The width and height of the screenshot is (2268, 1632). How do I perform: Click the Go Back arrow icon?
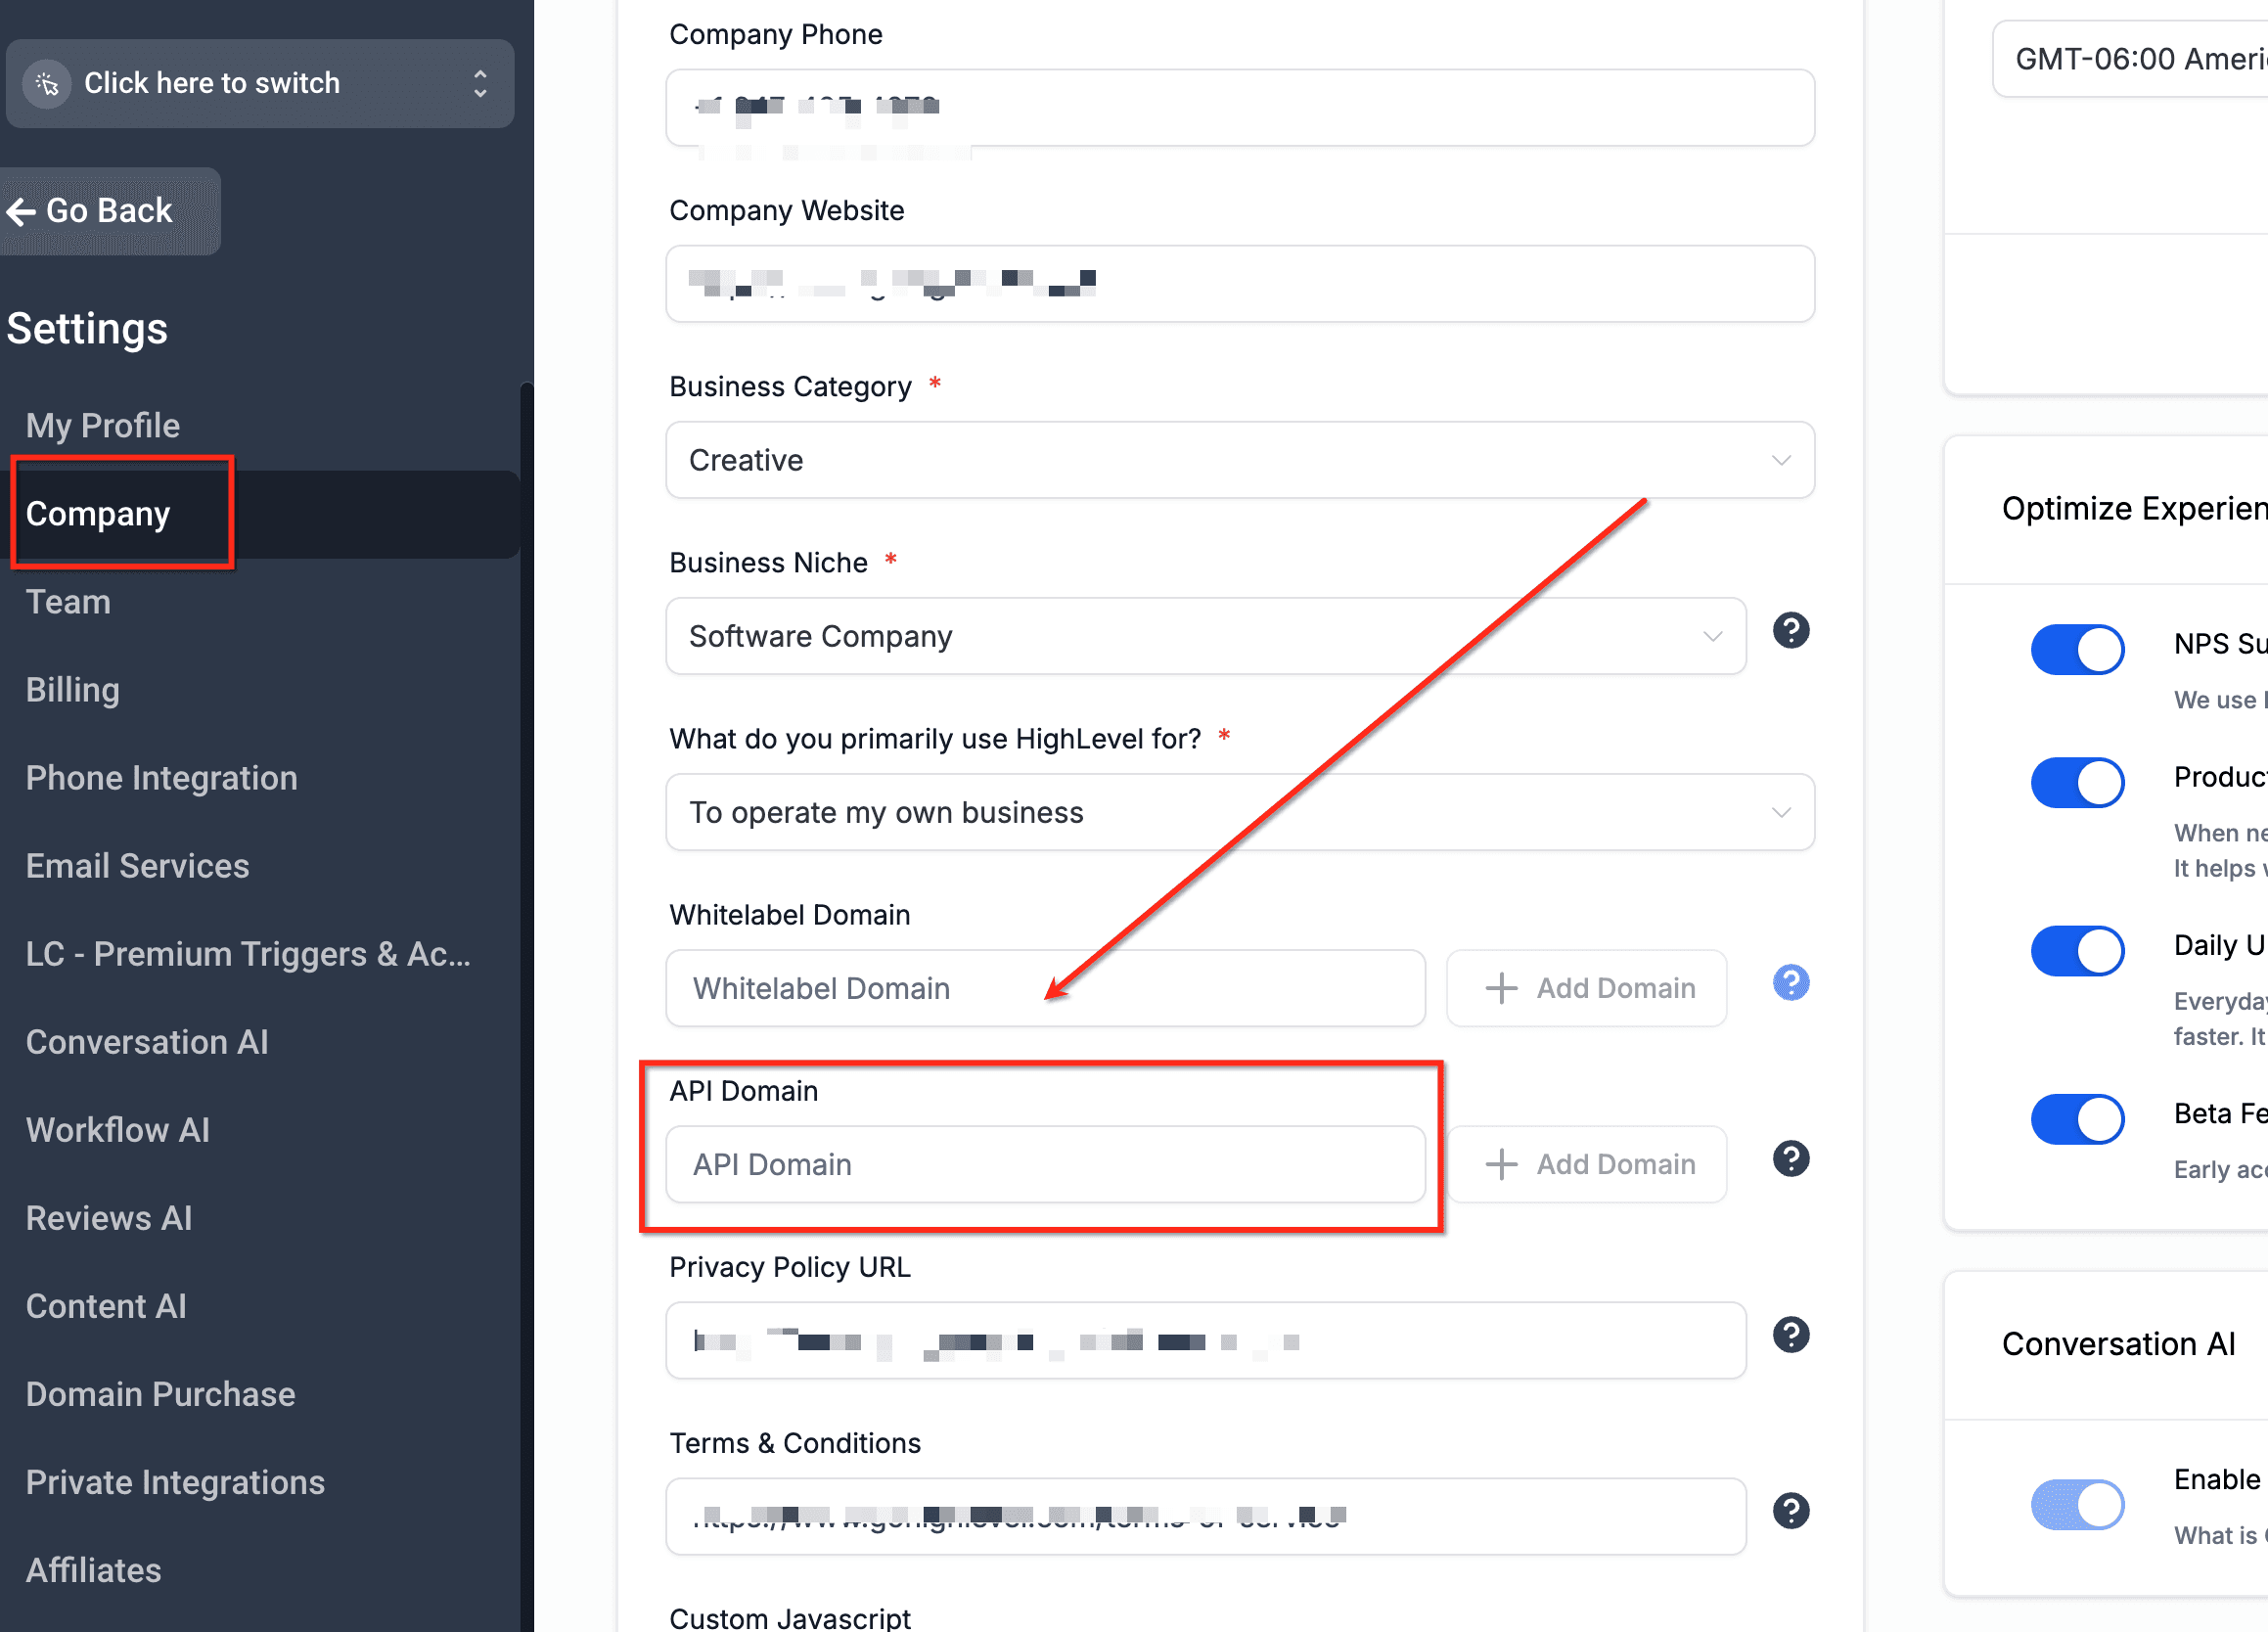tap(22, 211)
